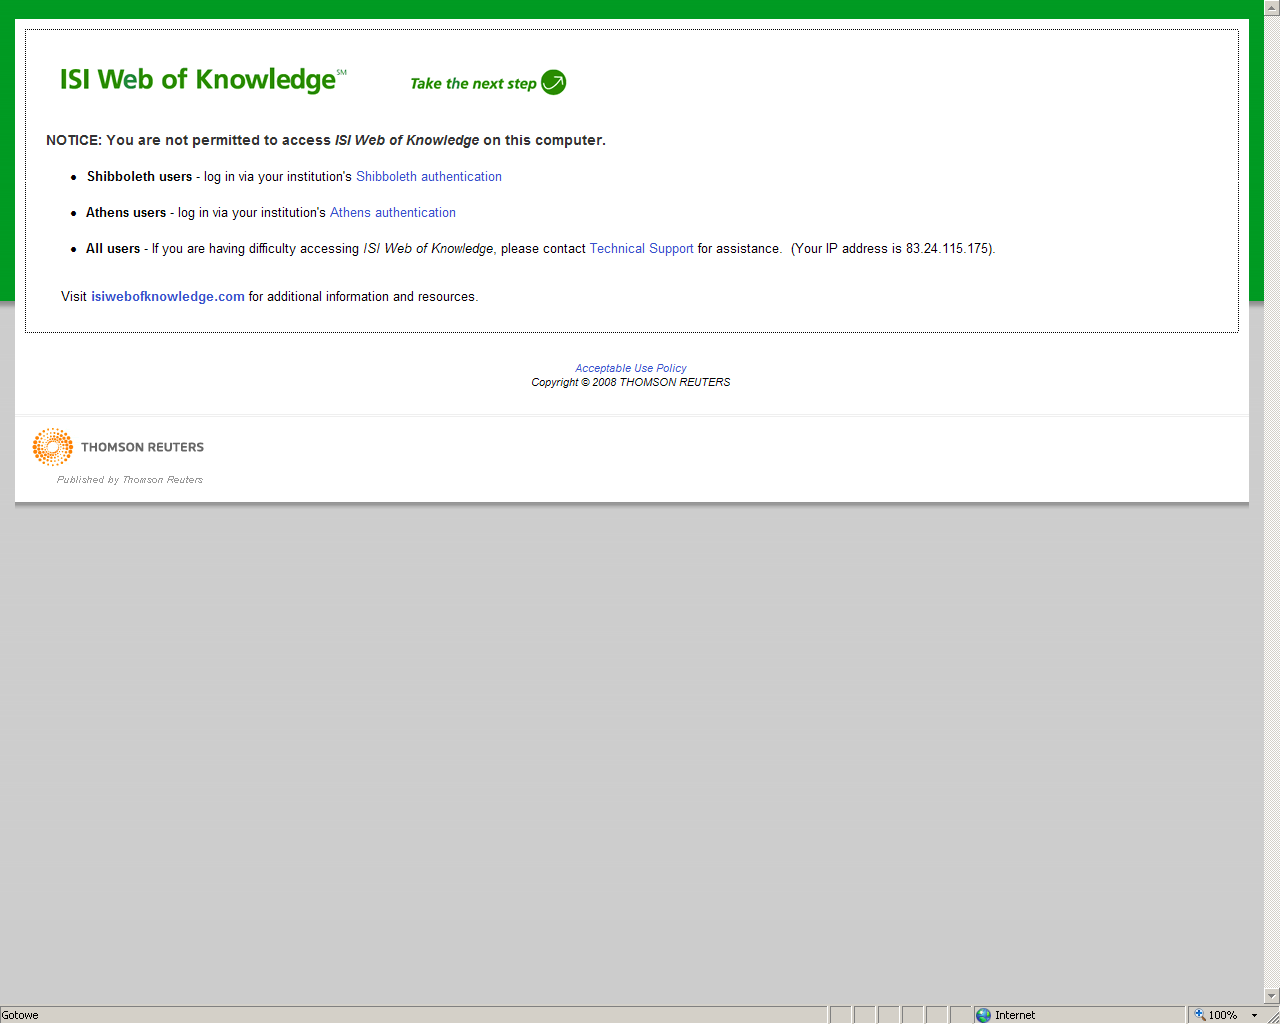Click the Internet zone status text

1015,1015
